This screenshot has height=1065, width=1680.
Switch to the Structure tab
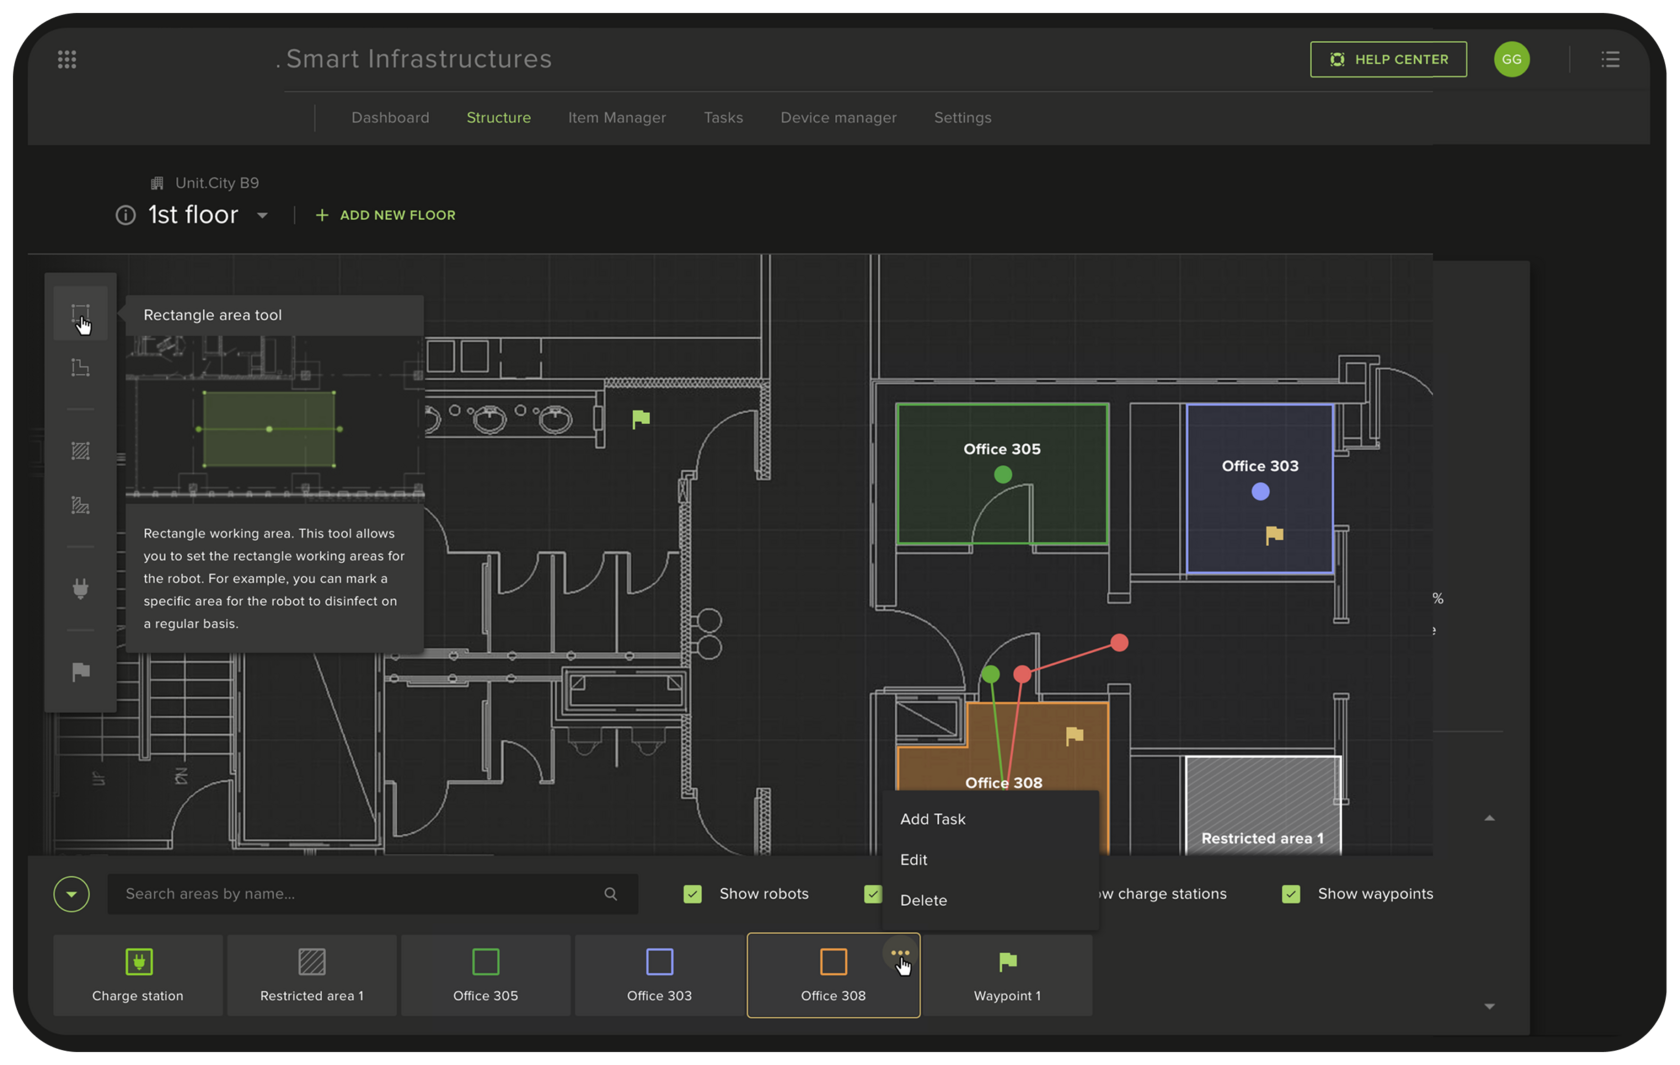click(x=499, y=118)
